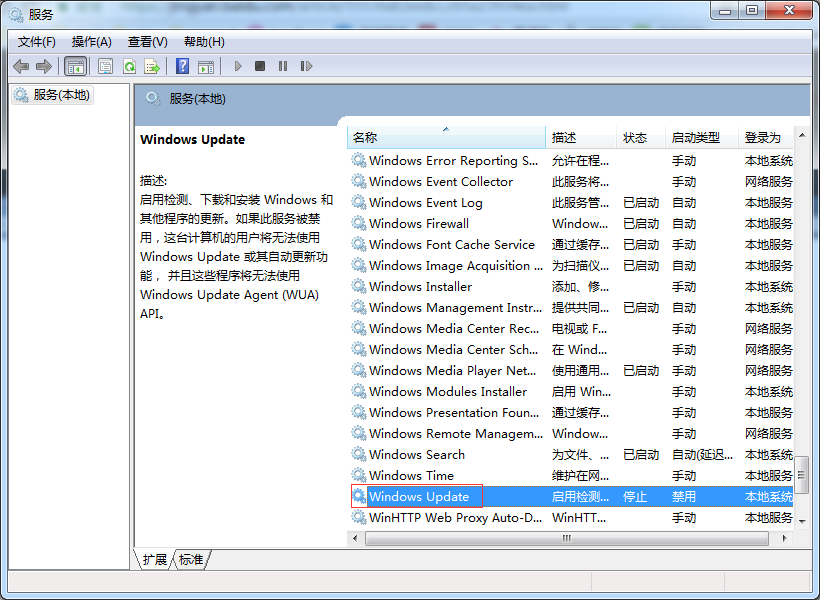Screen dimensions: 820x600
Task: Select the Windows Time service
Action: point(570,476)
